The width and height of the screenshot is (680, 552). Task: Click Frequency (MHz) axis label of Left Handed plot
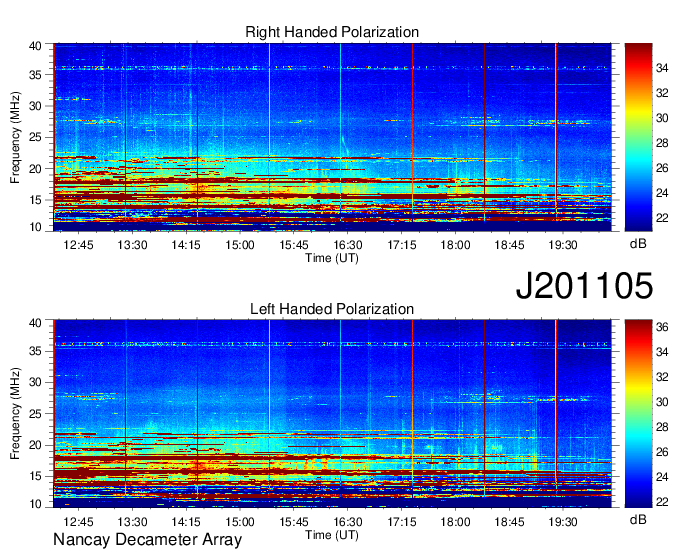pos(15,414)
